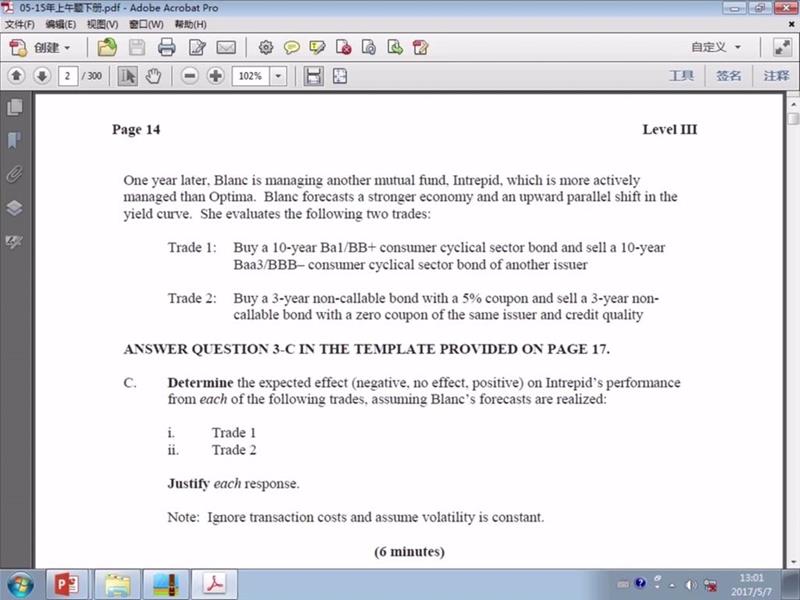
Task: Show bookmarks panel
Action: (x=14, y=140)
